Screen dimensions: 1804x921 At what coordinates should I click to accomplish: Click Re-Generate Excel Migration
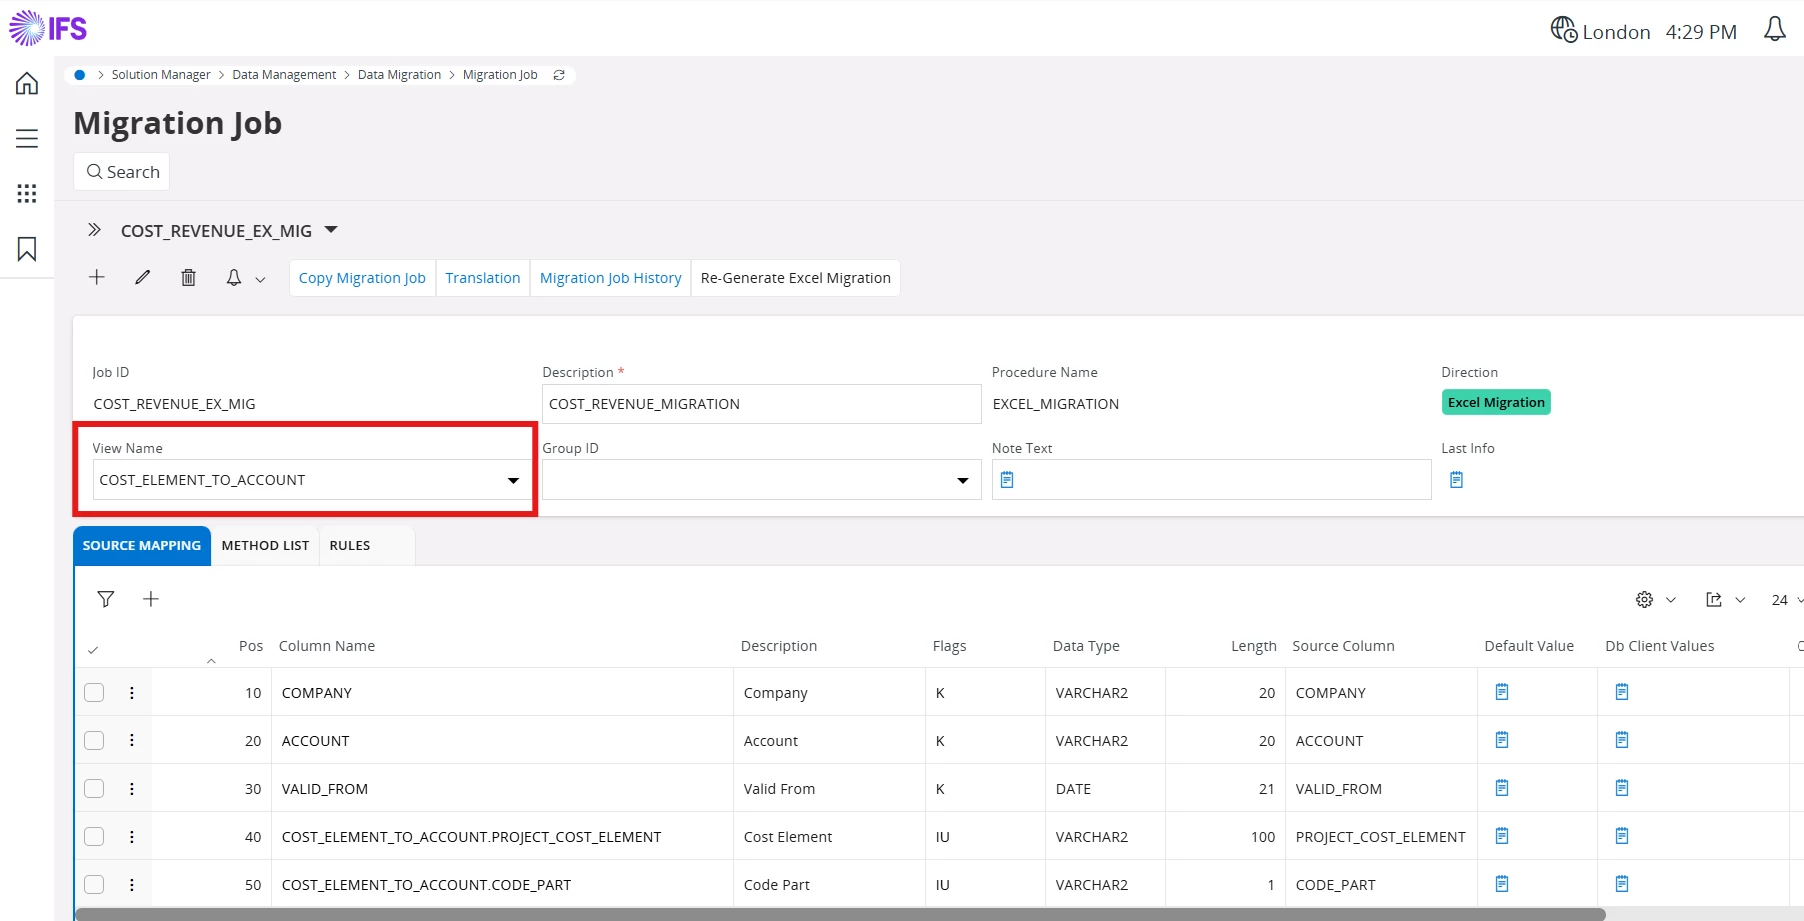coord(796,278)
